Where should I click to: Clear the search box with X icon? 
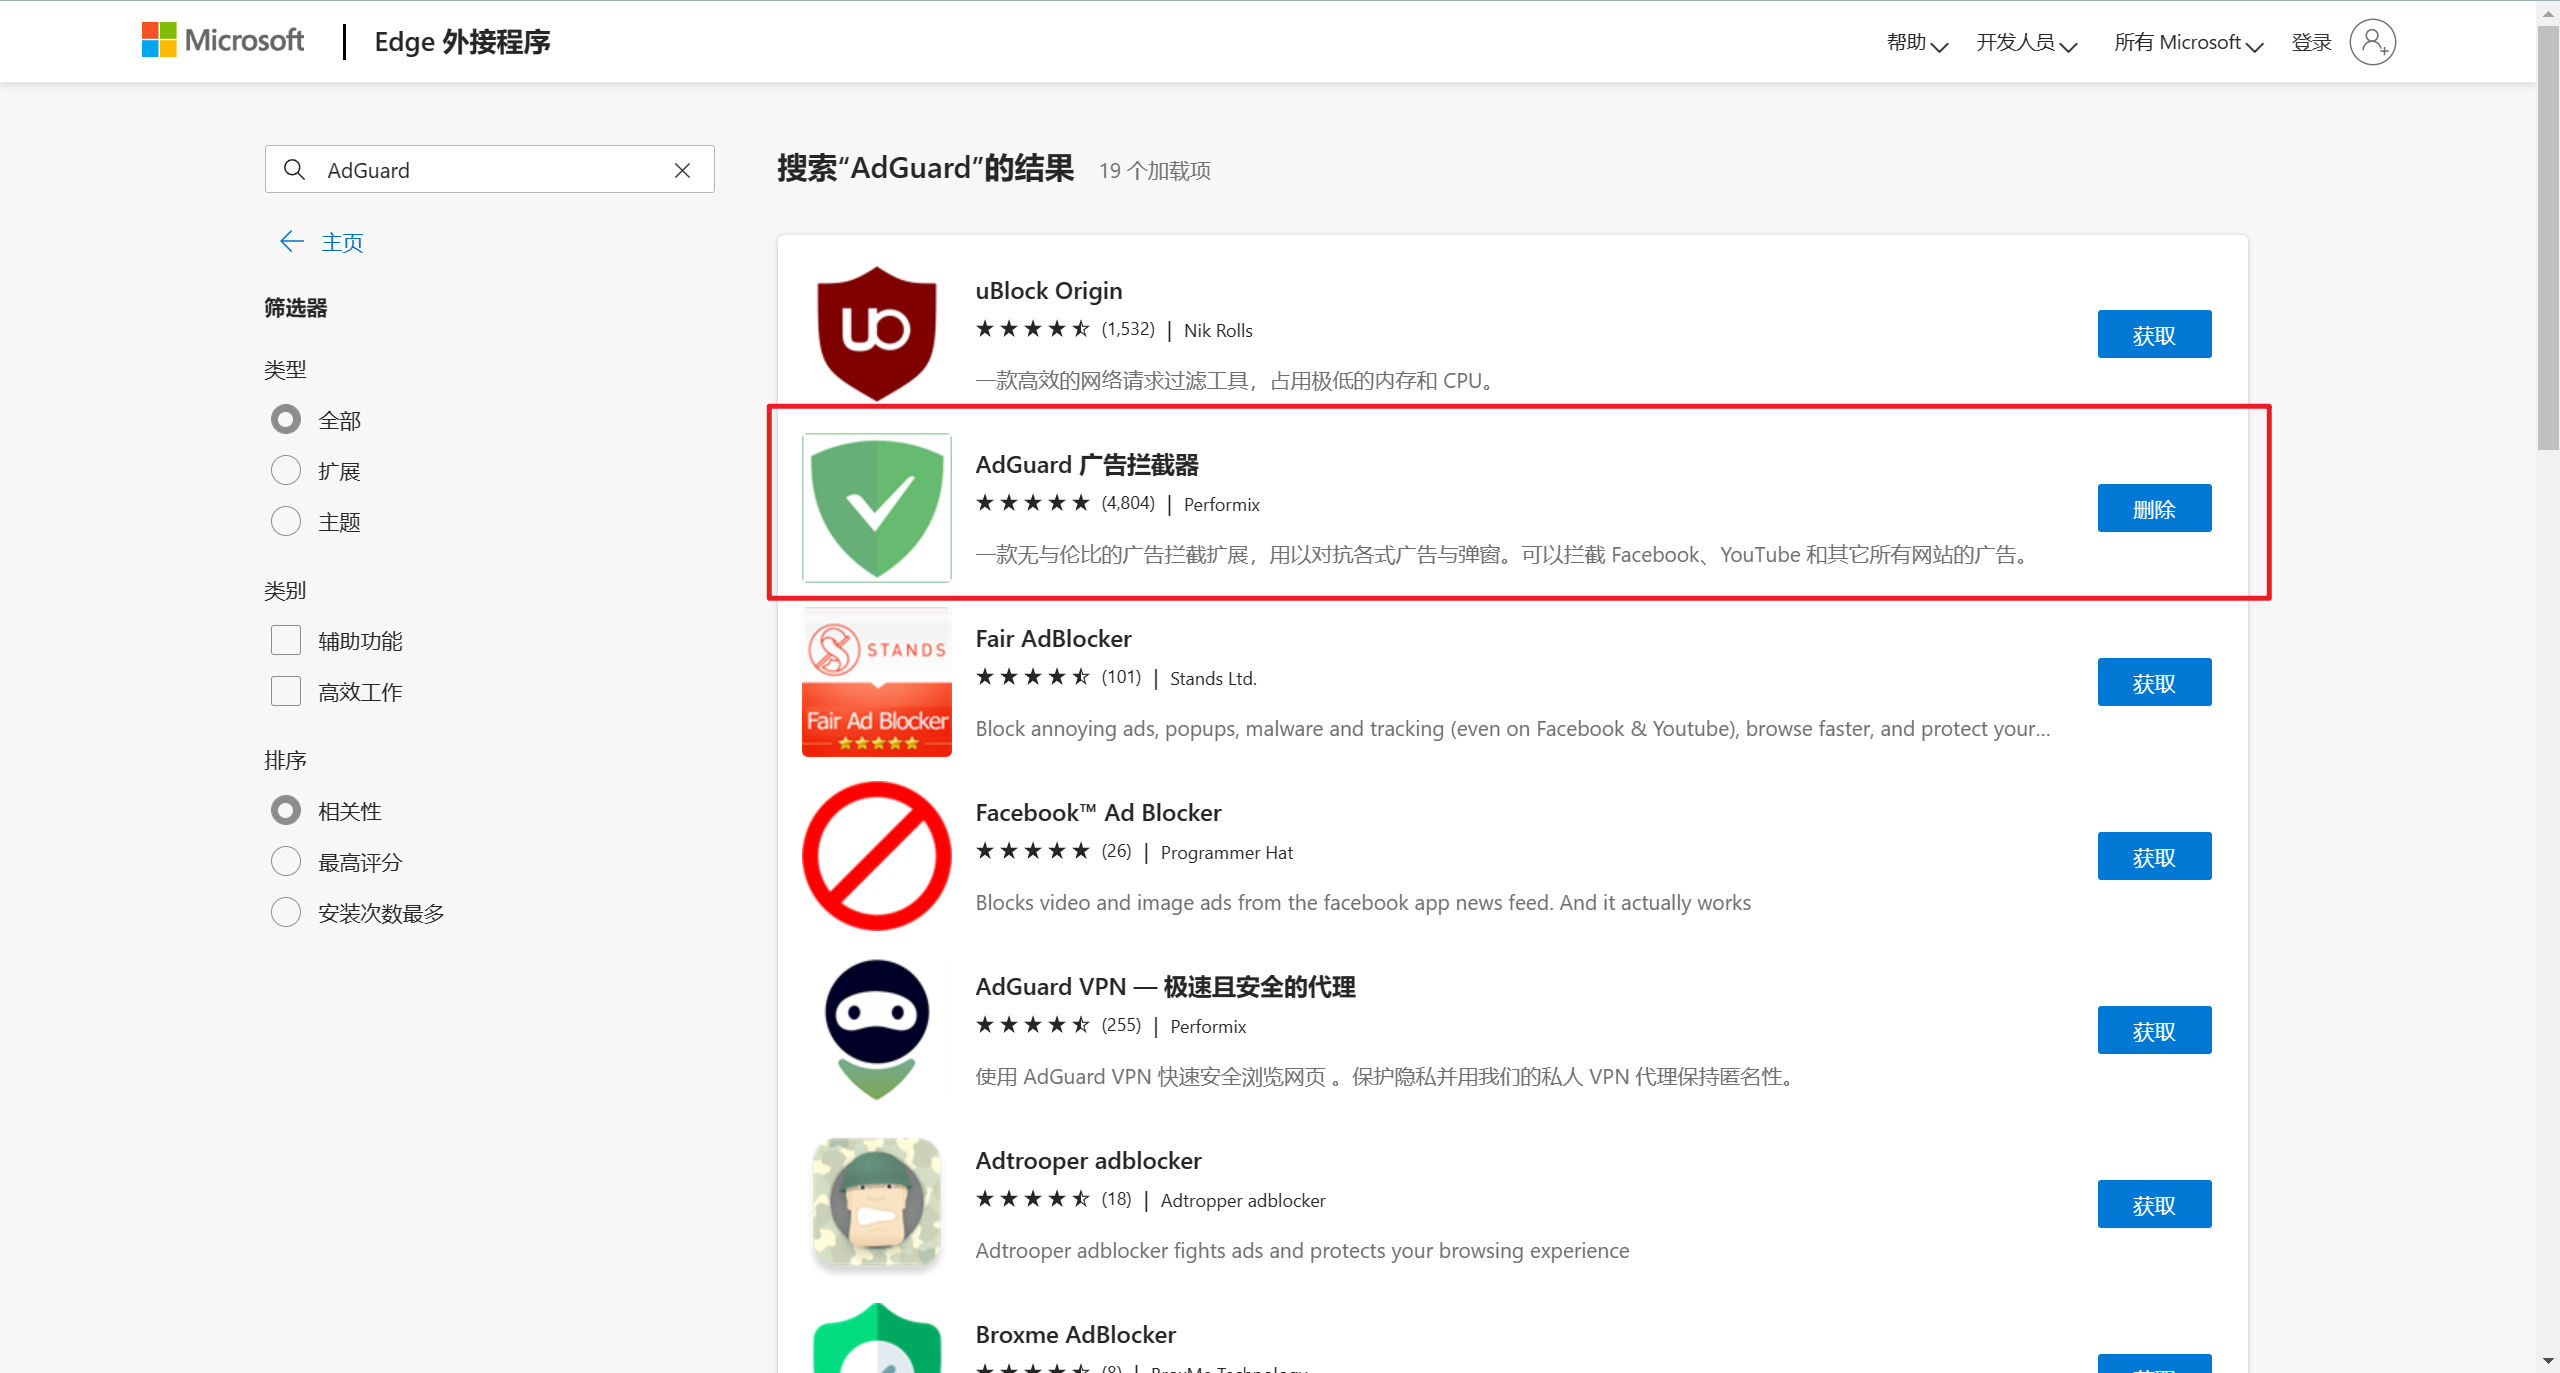click(x=682, y=170)
